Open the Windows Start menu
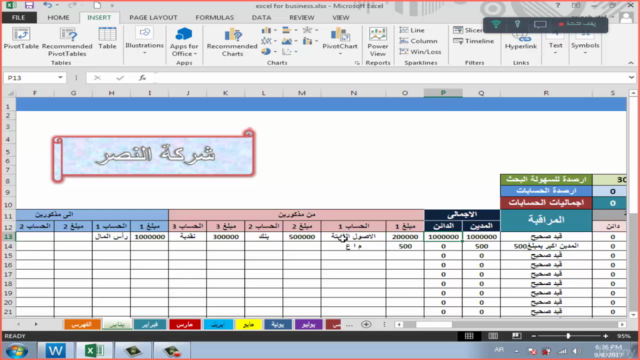The width and height of the screenshot is (640, 360). [x=17, y=351]
